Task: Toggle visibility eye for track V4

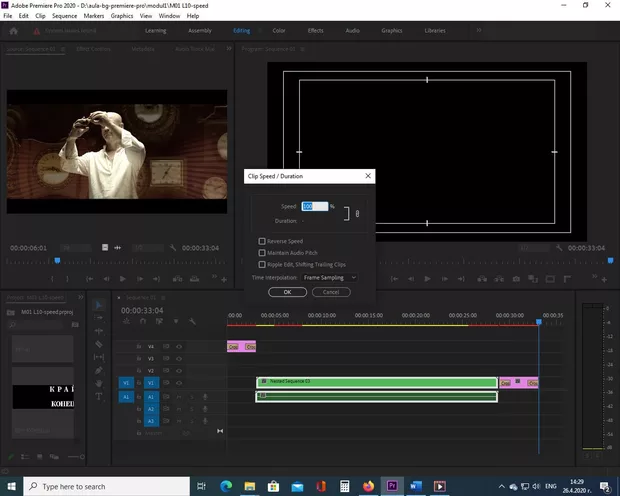Action: pos(179,346)
